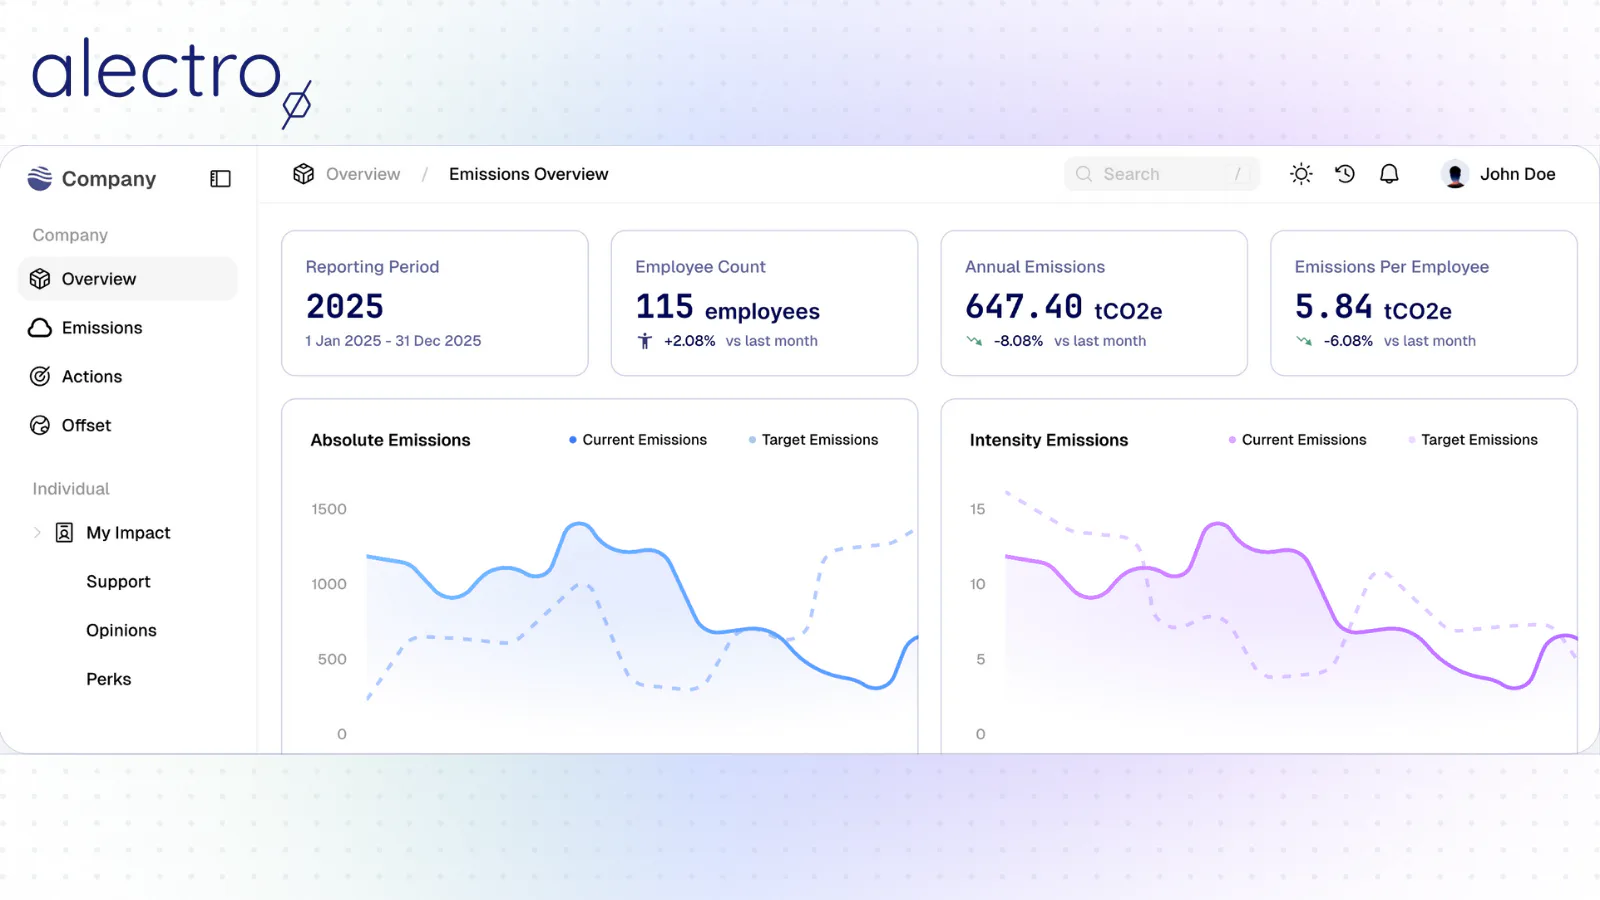The image size is (1600, 900).
Task: Click employee person icon in Employee Count
Action: [x=645, y=341]
